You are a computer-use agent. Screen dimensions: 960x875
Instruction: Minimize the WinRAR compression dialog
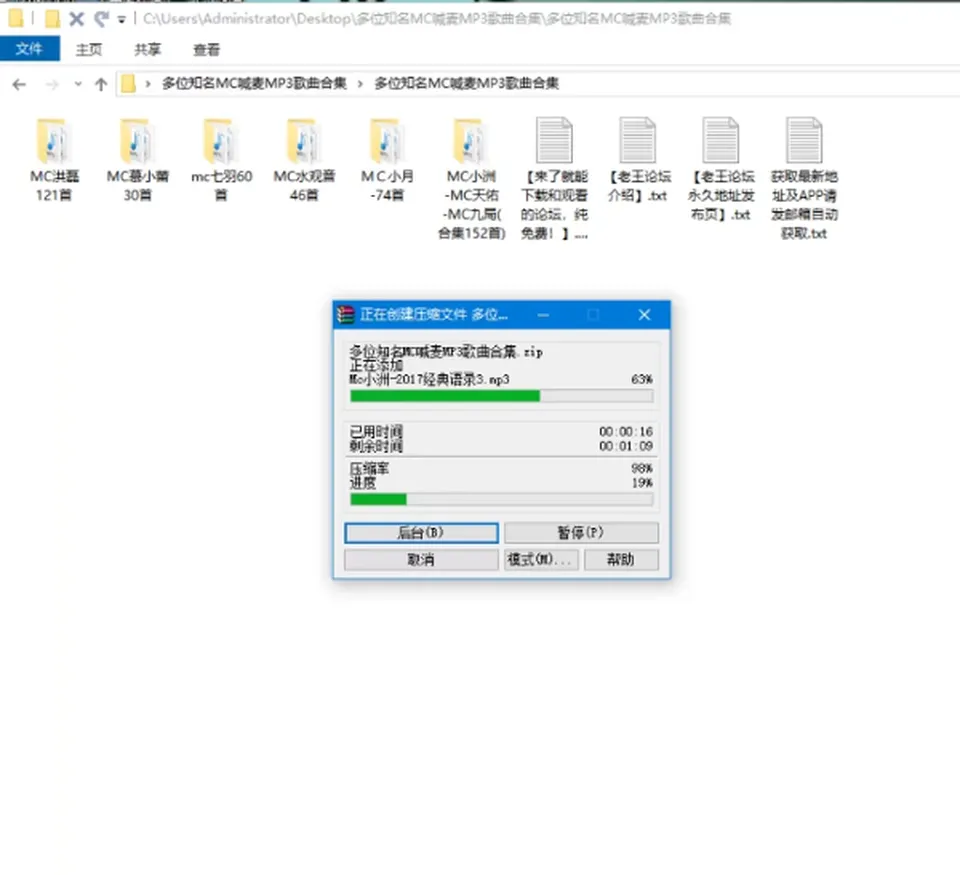click(x=543, y=315)
